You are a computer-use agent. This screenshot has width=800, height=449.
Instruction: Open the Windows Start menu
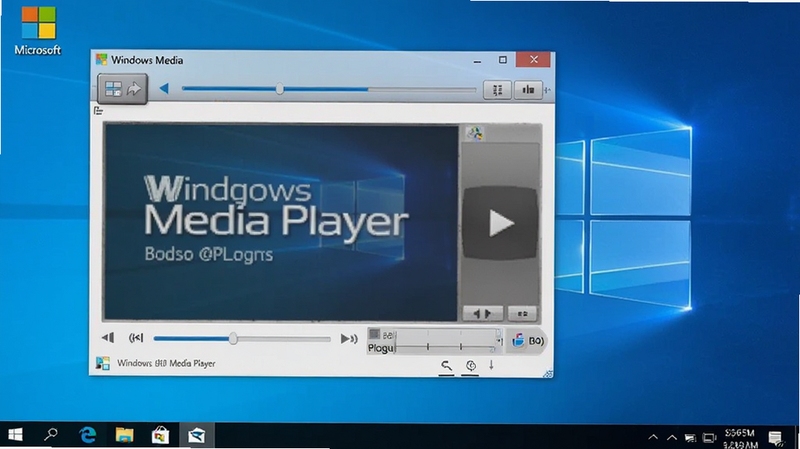[x=15, y=435]
